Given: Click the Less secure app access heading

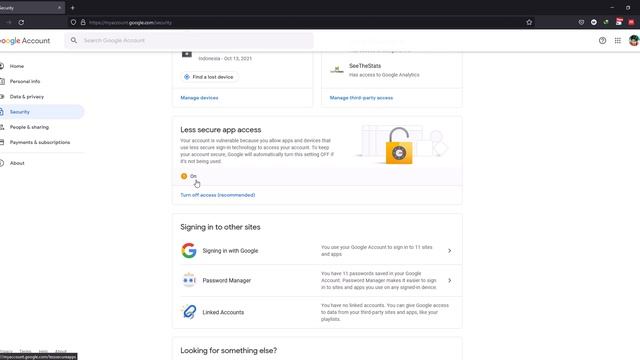Looking at the screenshot, I should pos(220,130).
